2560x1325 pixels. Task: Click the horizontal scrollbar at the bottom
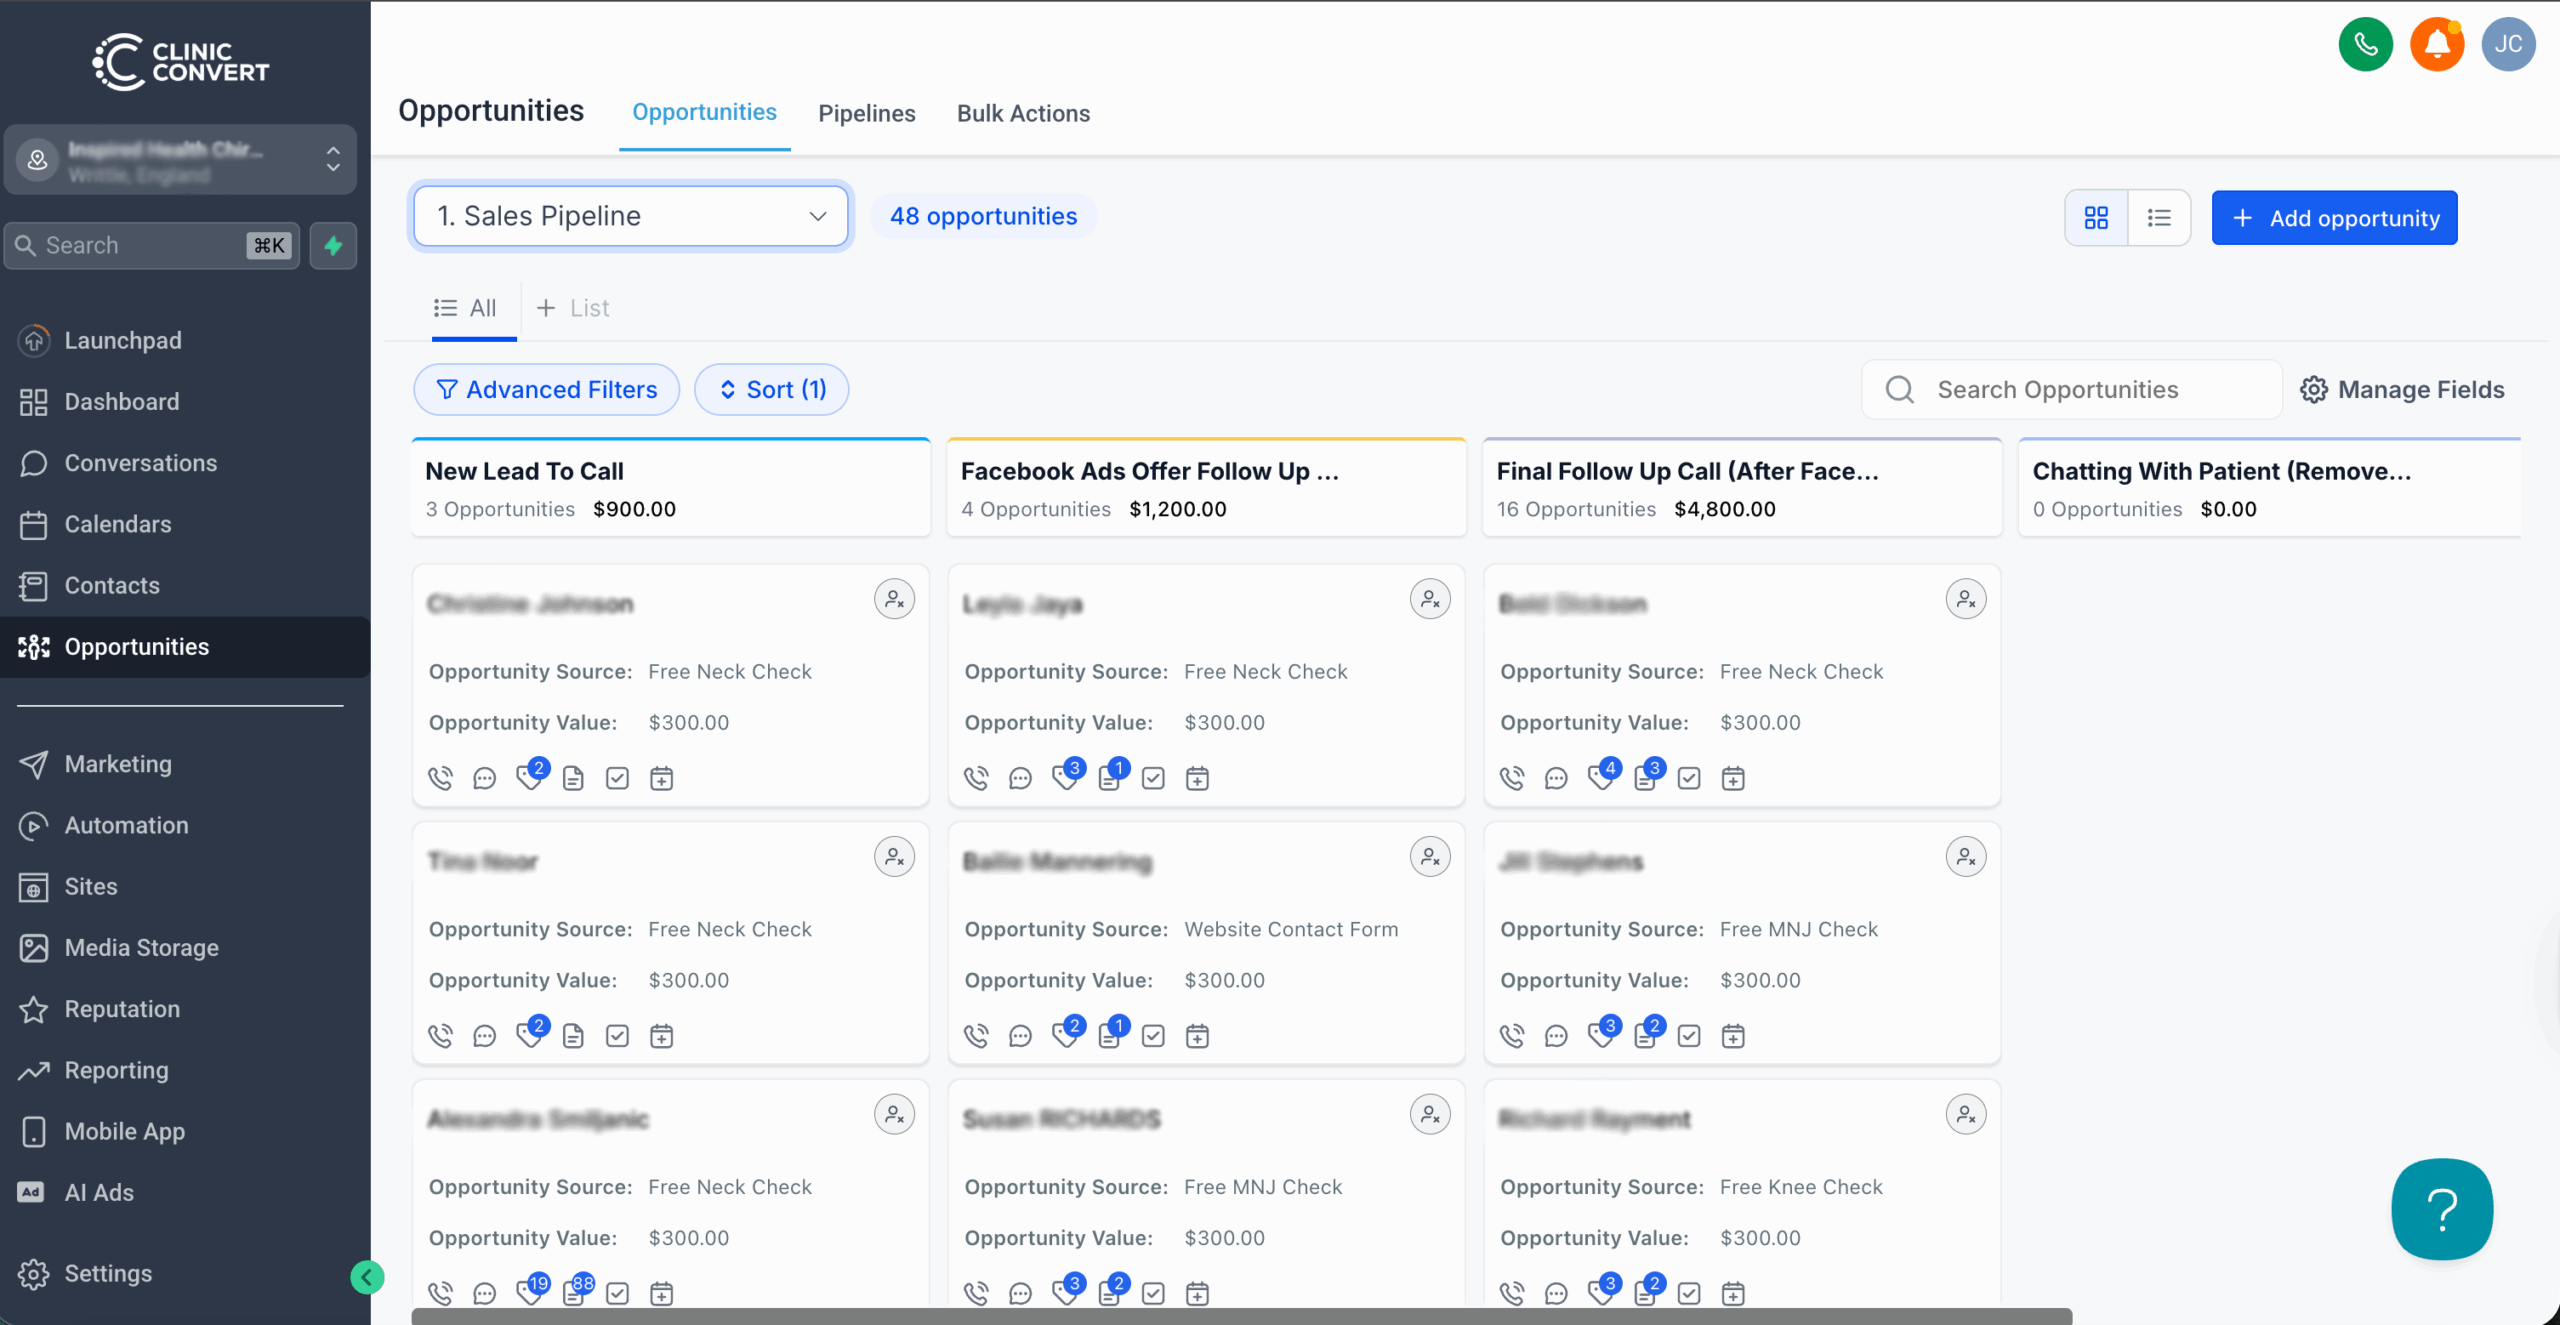tap(1241, 1316)
